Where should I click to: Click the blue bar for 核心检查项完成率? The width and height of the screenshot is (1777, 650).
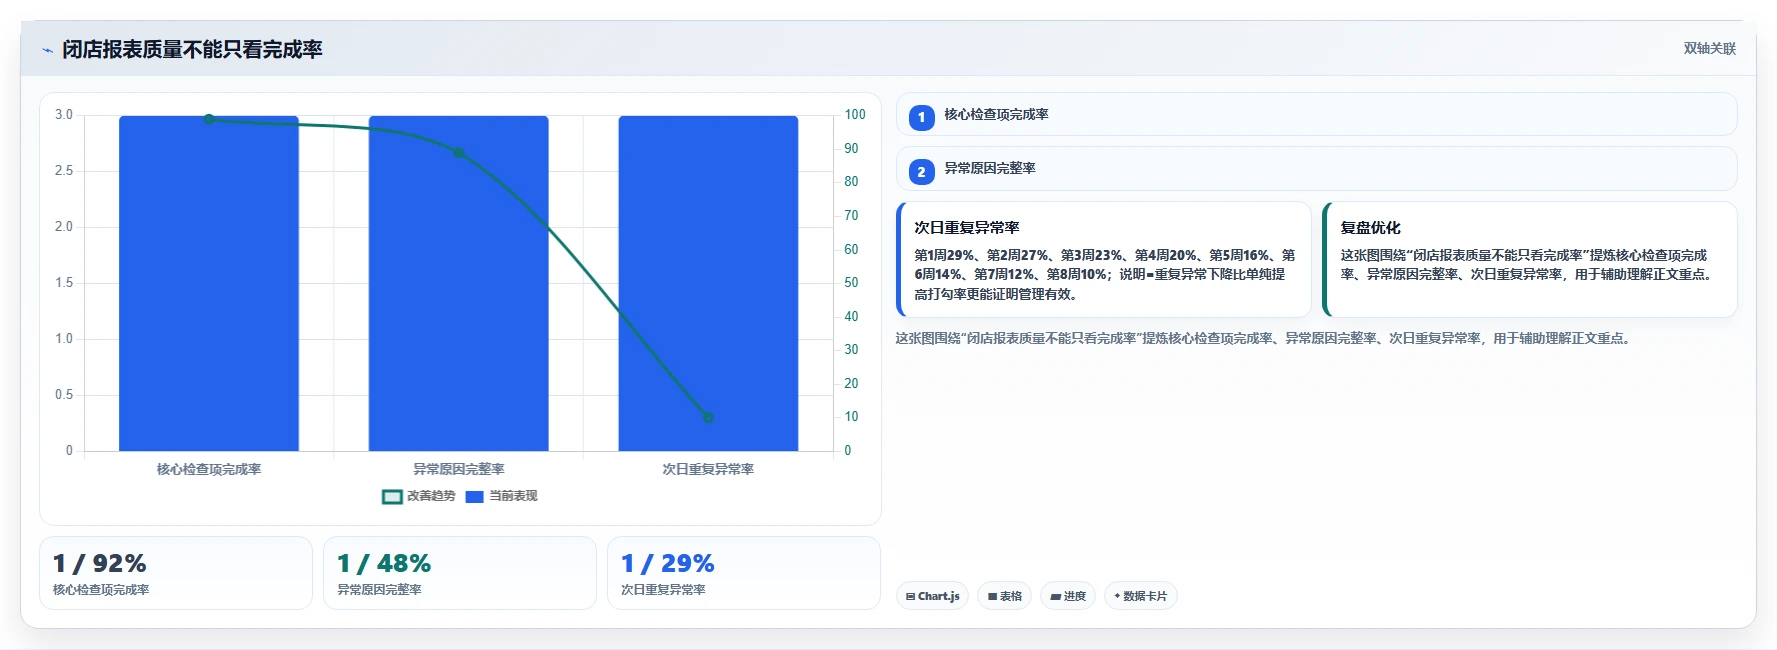pos(209,283)
